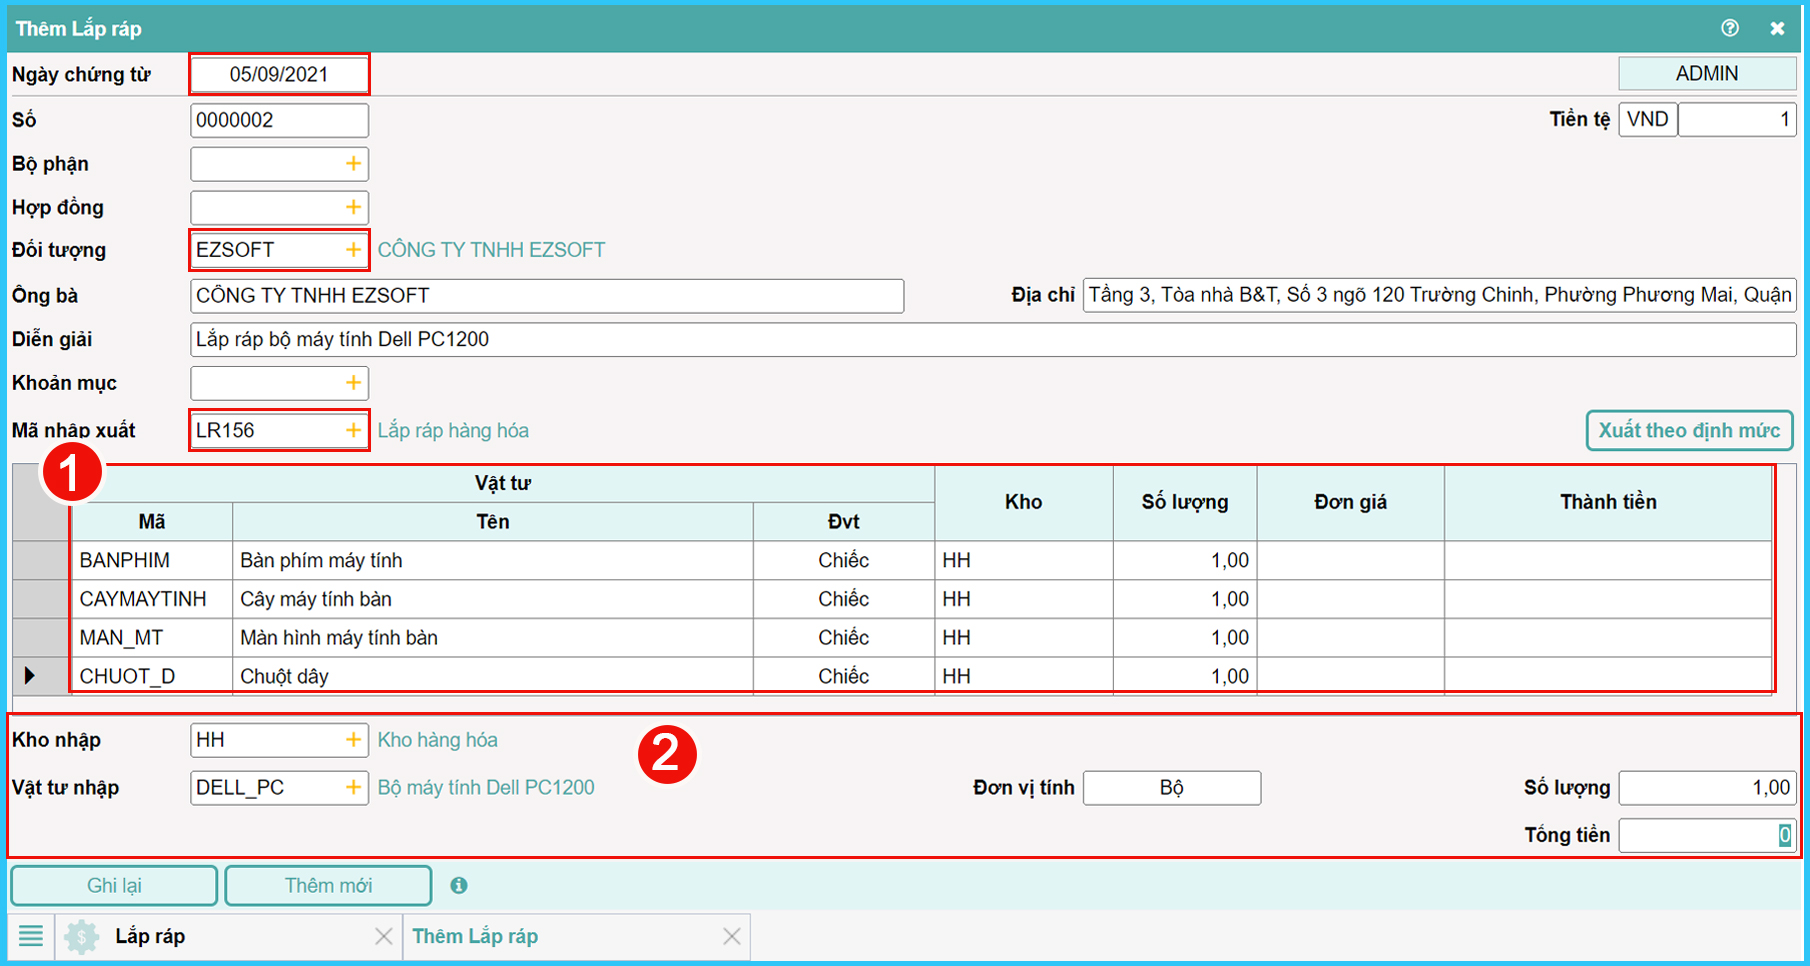
Task: Click the Thêm mới button
Action: (328, 886)
